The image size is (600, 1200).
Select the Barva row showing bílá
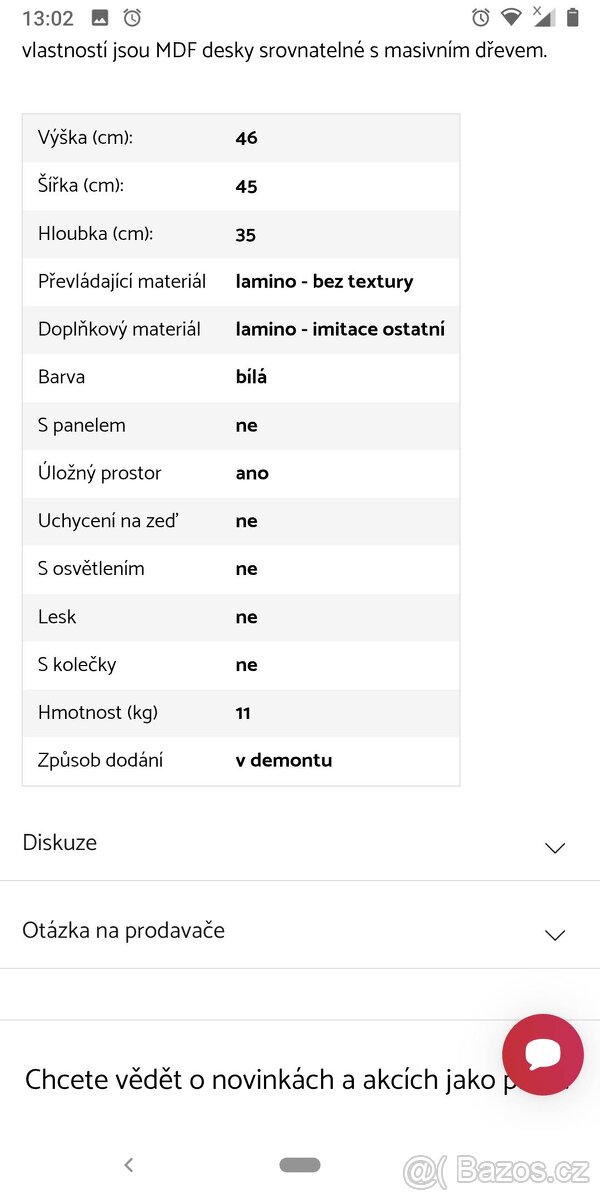pyautogui.click(x=240, y=377)
